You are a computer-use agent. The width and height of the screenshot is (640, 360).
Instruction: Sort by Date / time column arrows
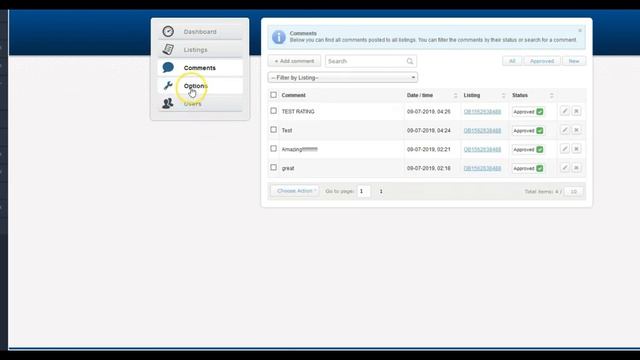tap(456, 96)
